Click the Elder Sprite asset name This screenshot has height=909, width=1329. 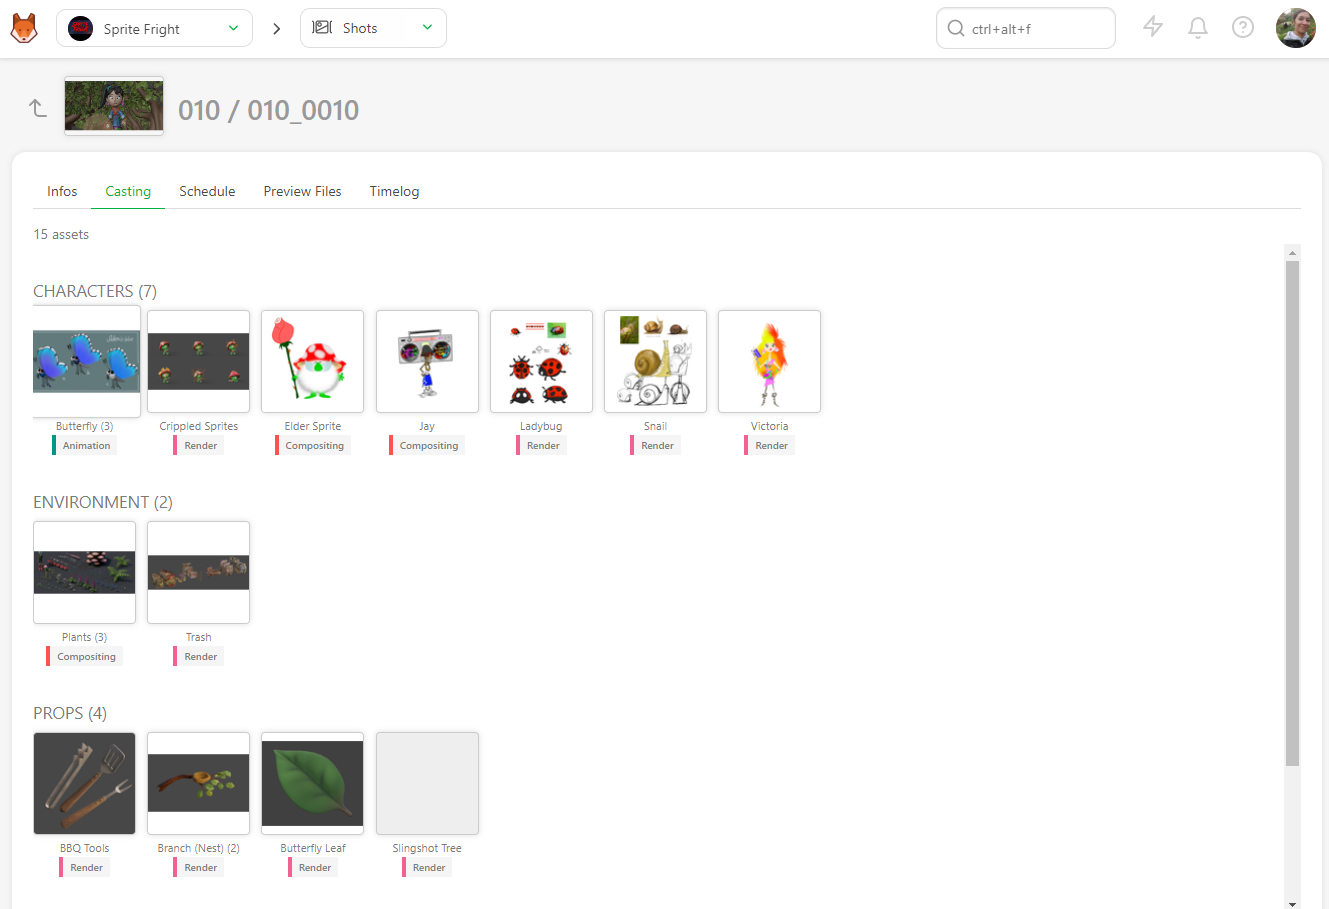[312, 426]
